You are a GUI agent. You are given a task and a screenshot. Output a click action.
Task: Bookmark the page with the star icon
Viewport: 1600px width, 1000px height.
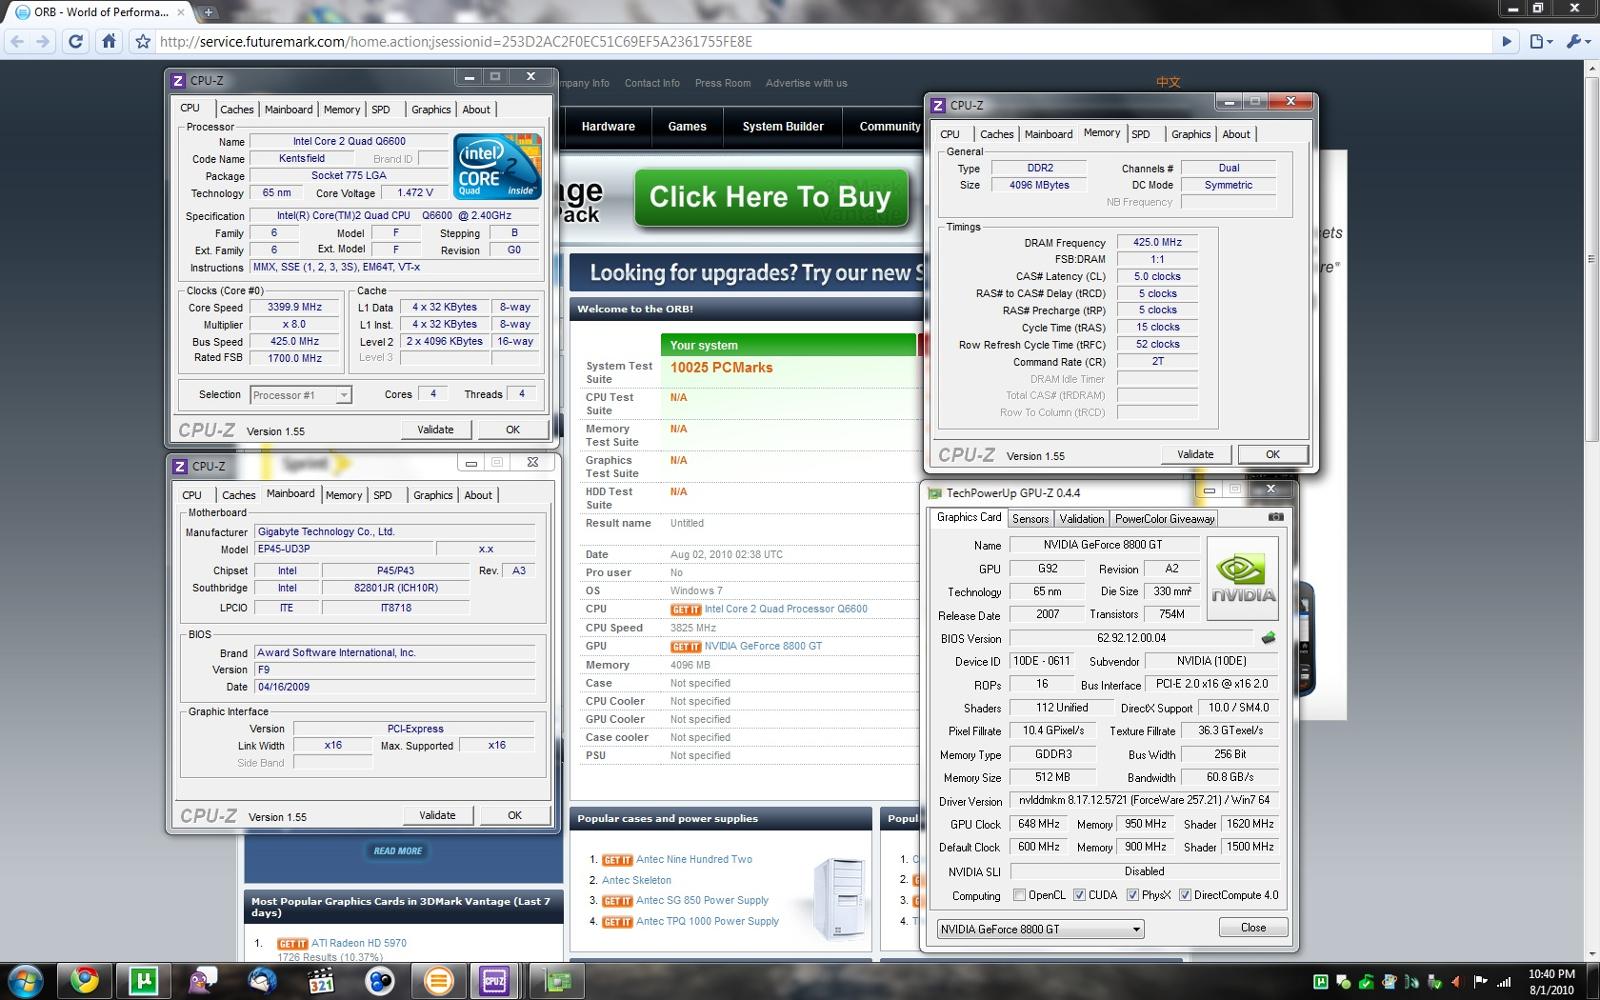point(143,42)
